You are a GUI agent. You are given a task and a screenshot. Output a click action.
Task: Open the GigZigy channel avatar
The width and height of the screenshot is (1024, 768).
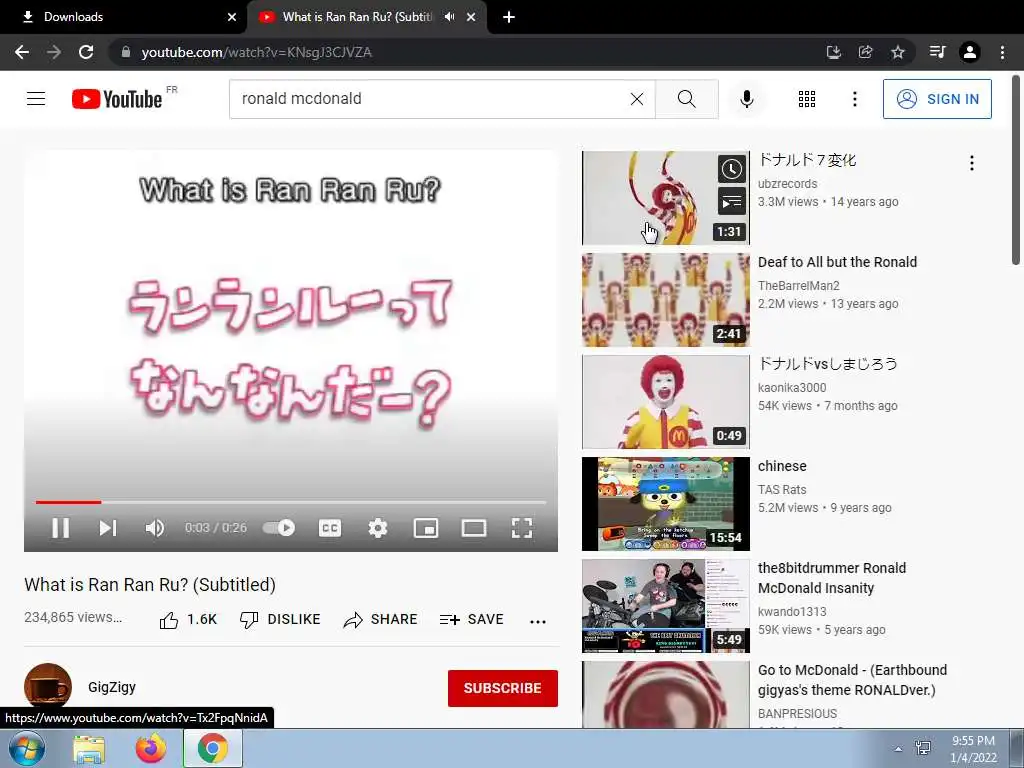click(48, 687)
